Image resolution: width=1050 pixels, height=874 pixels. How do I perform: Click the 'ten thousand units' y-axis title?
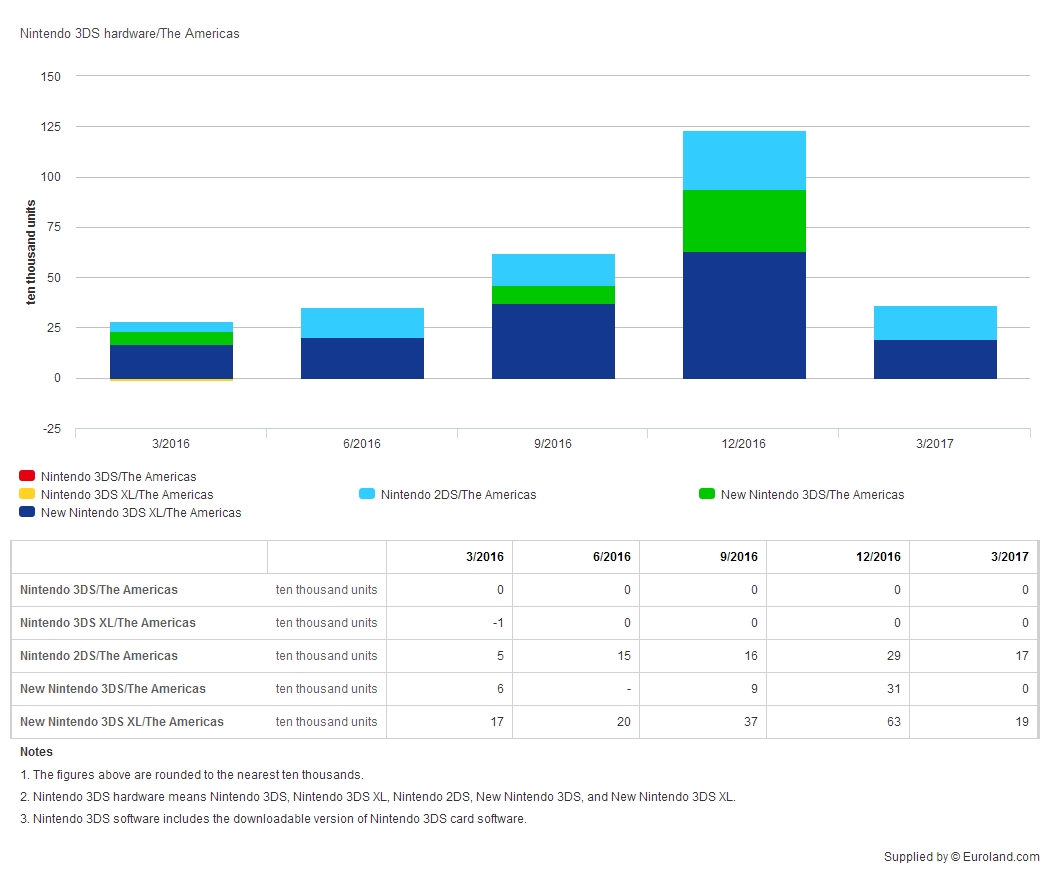click(x=30, y=252)
